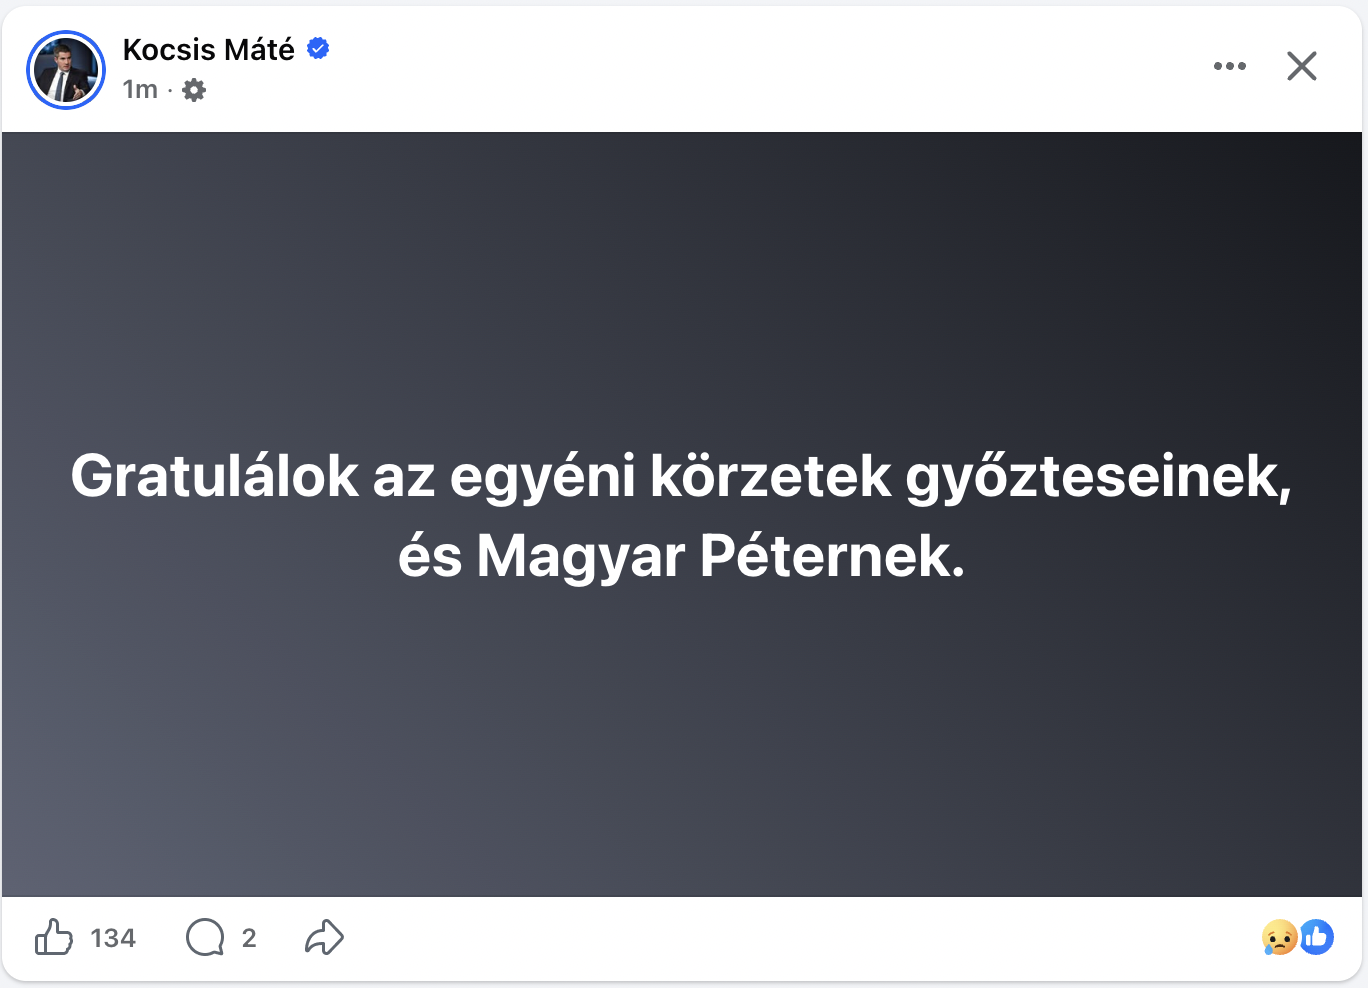Click the 1m post timestamp
This screenshot has width=1368, height=988.
click(x=140, y=90)
